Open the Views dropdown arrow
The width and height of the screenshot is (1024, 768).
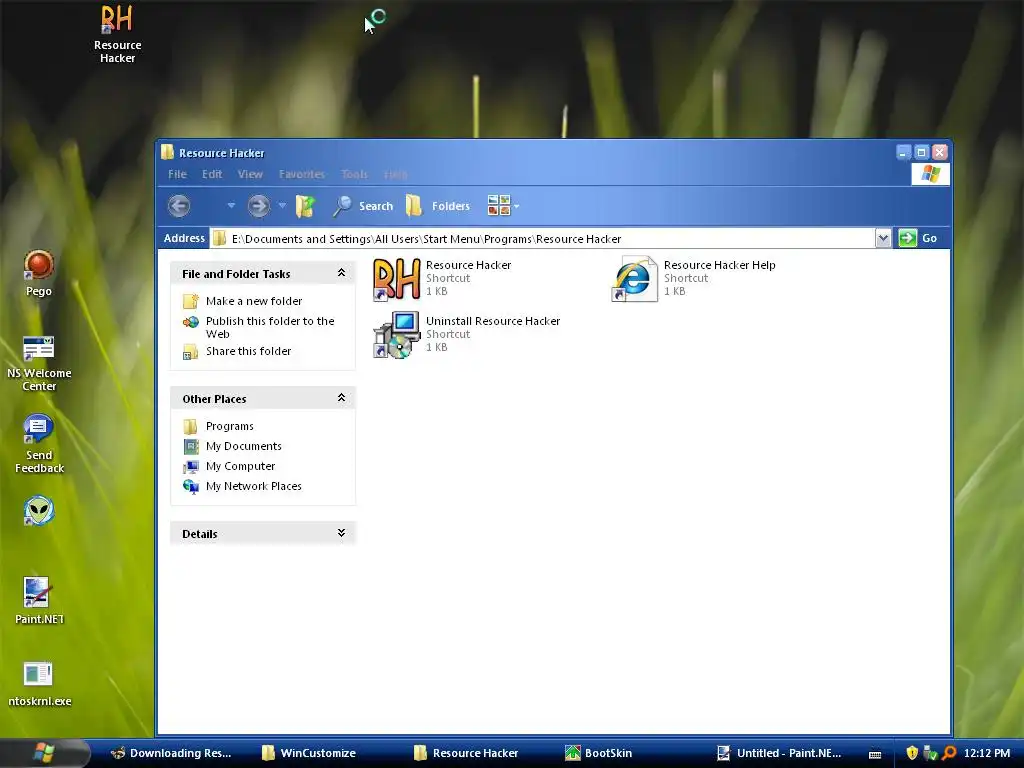pyautogui.click(x=517, y=206)
